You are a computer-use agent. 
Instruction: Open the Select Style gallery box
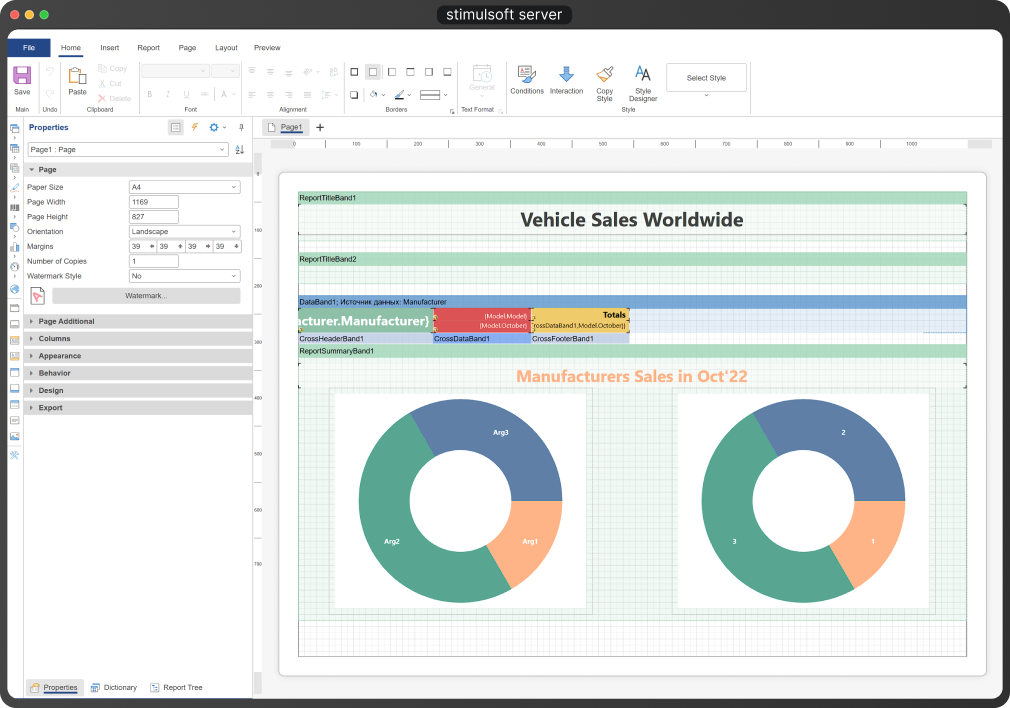[x=706, y=78]
